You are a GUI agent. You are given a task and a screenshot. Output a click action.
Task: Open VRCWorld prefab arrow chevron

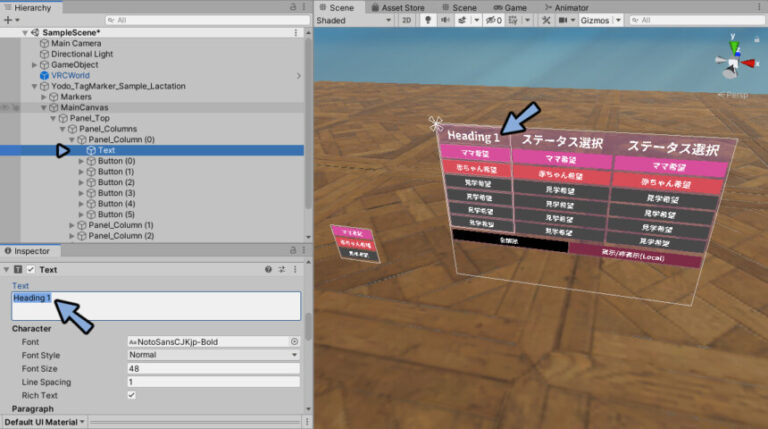299,76
